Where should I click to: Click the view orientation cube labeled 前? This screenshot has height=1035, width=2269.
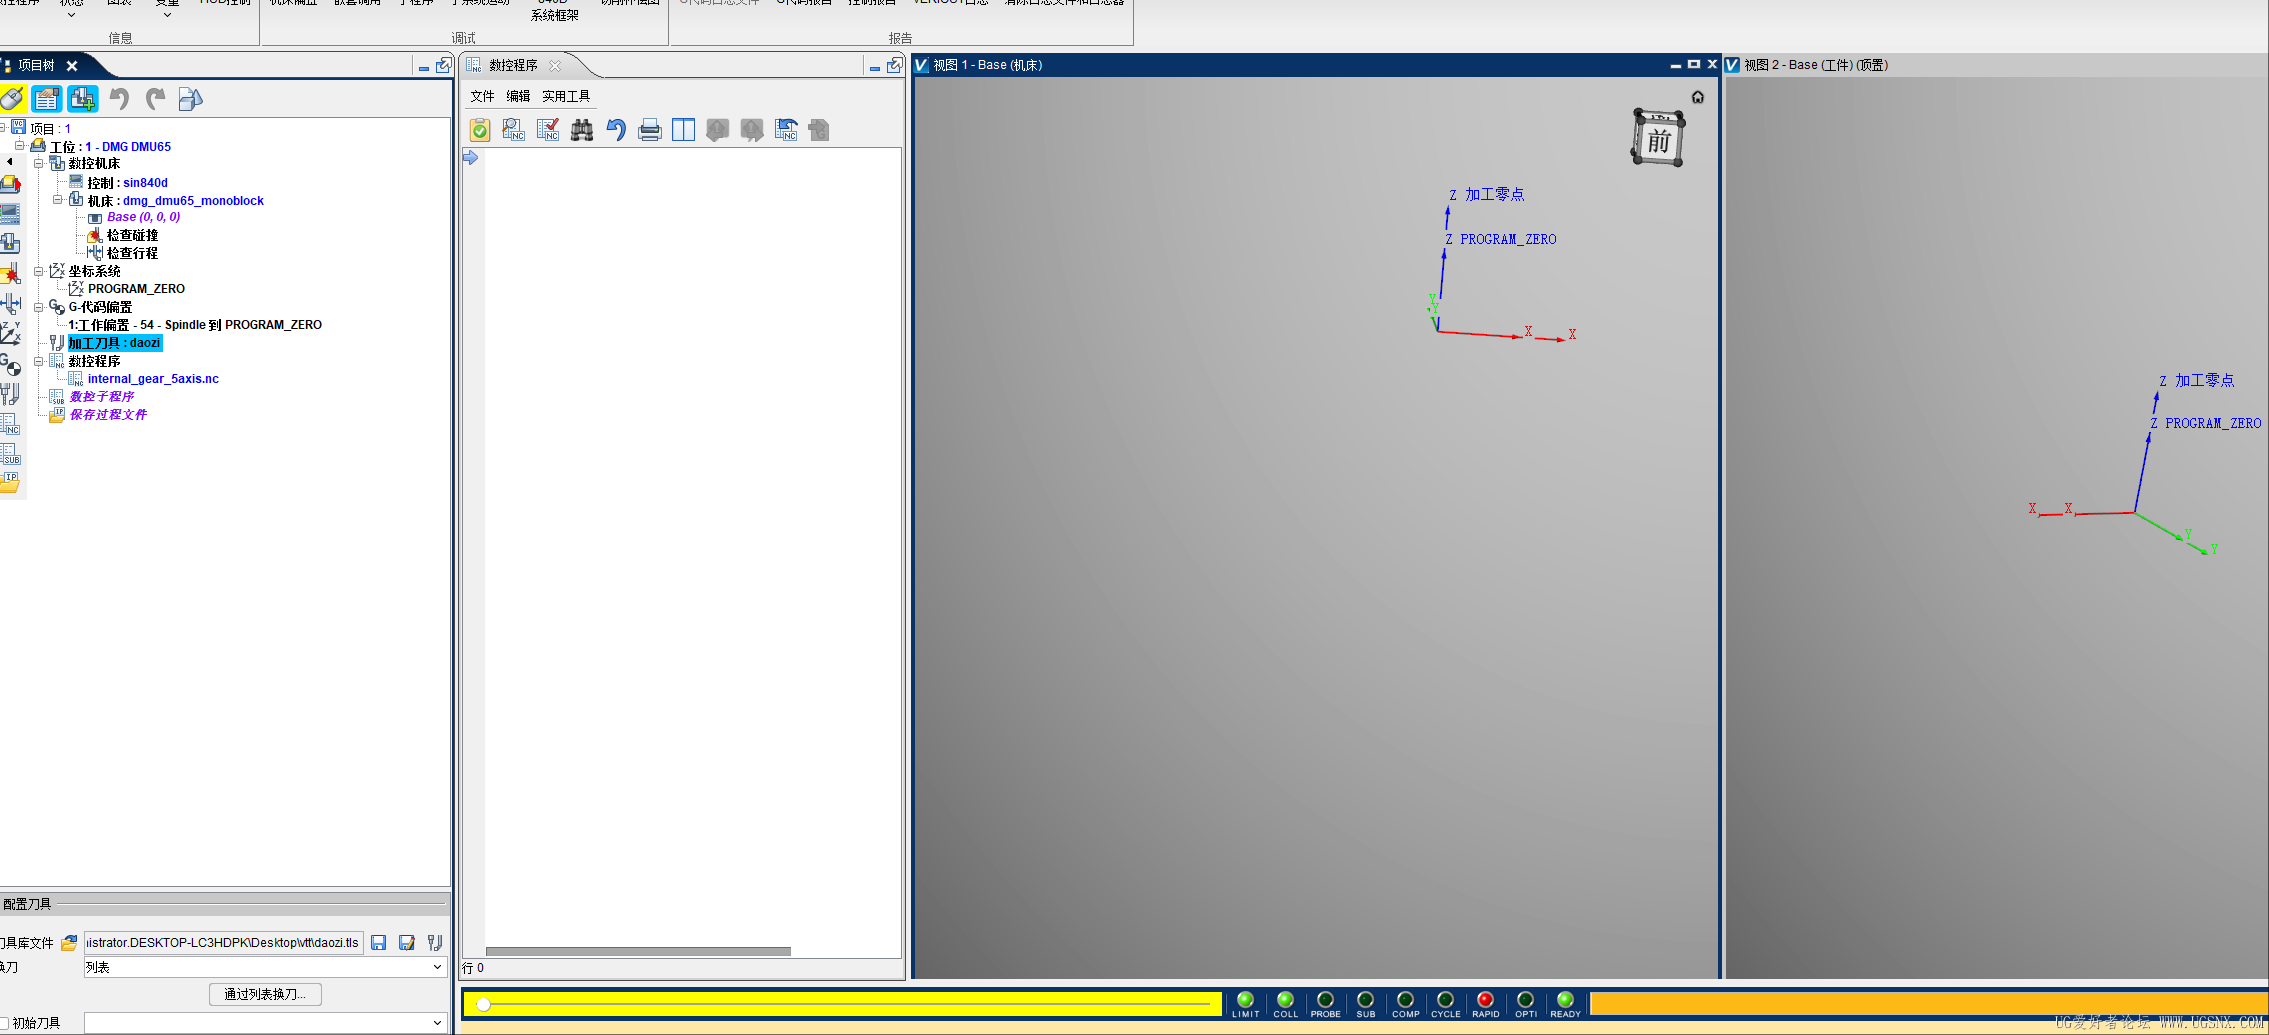pyautogui.click(x=1659, y=138)
